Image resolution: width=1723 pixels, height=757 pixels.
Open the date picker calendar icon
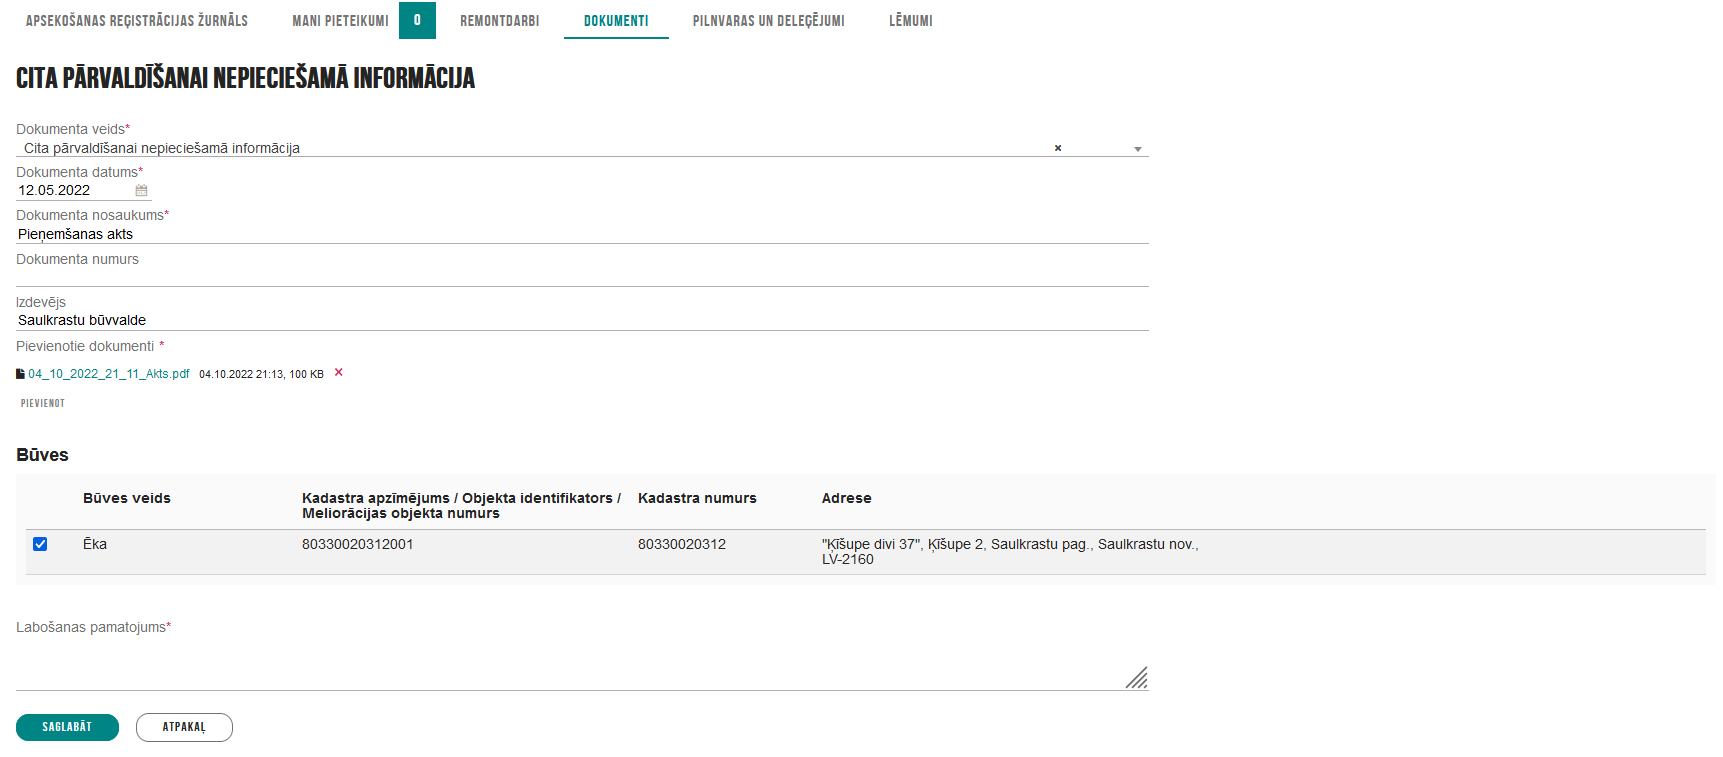(x=141, y=190)
